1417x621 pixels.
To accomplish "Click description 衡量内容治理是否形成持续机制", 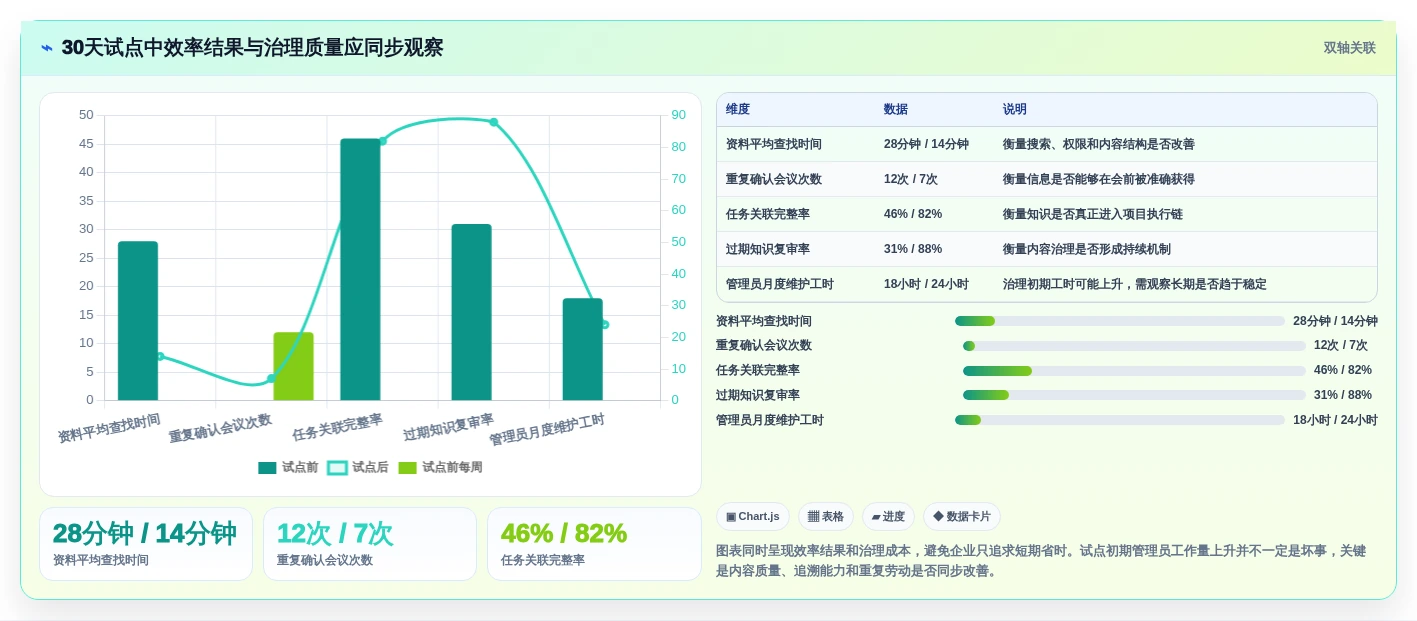I will [1087, 249].
